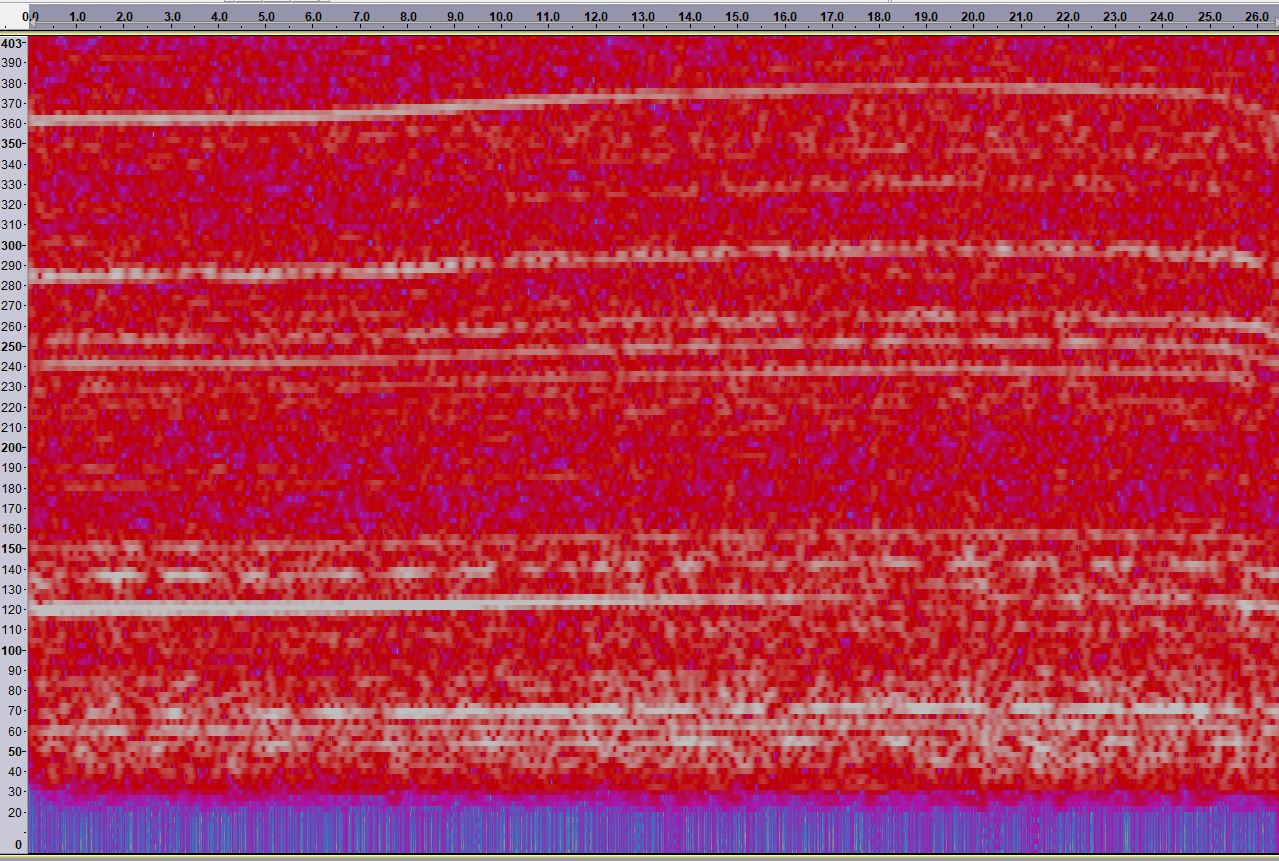Viewport: 1279px width, 861px height.
Task: Jump to 18.0 seconds on the timeline ruler
Action: (879, 17)
